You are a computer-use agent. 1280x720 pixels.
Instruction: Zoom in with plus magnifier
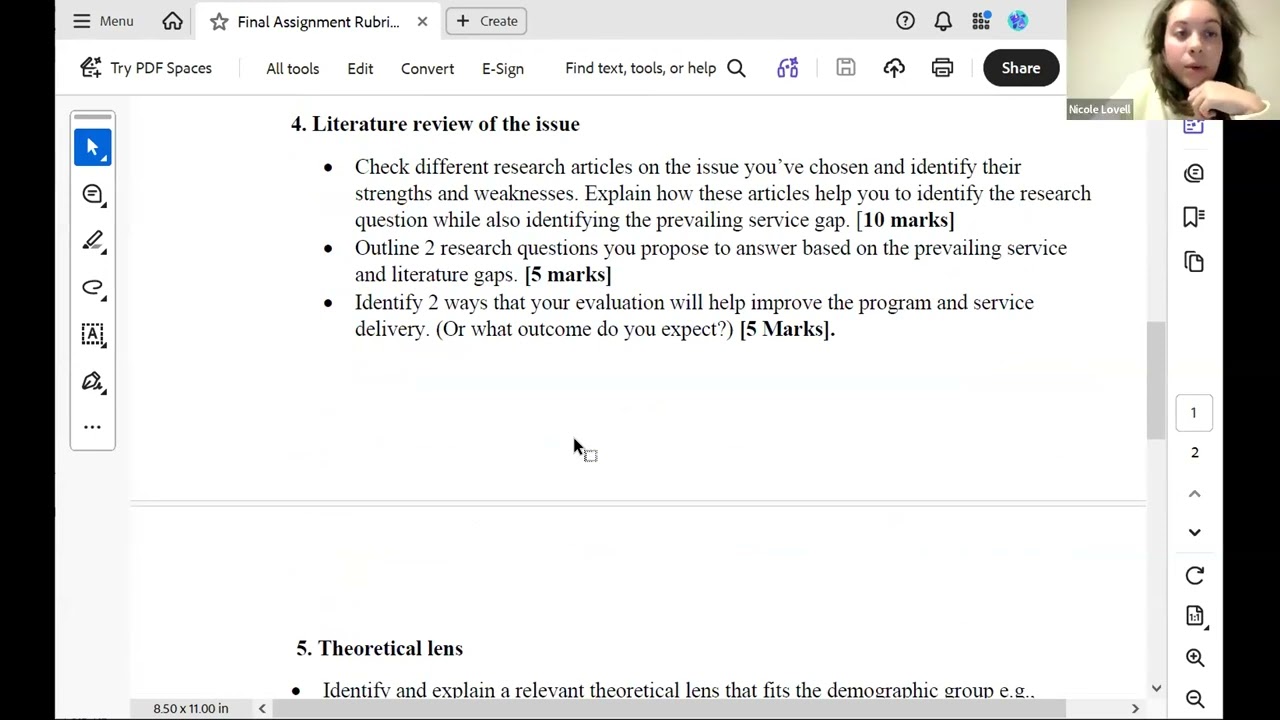1194,658
